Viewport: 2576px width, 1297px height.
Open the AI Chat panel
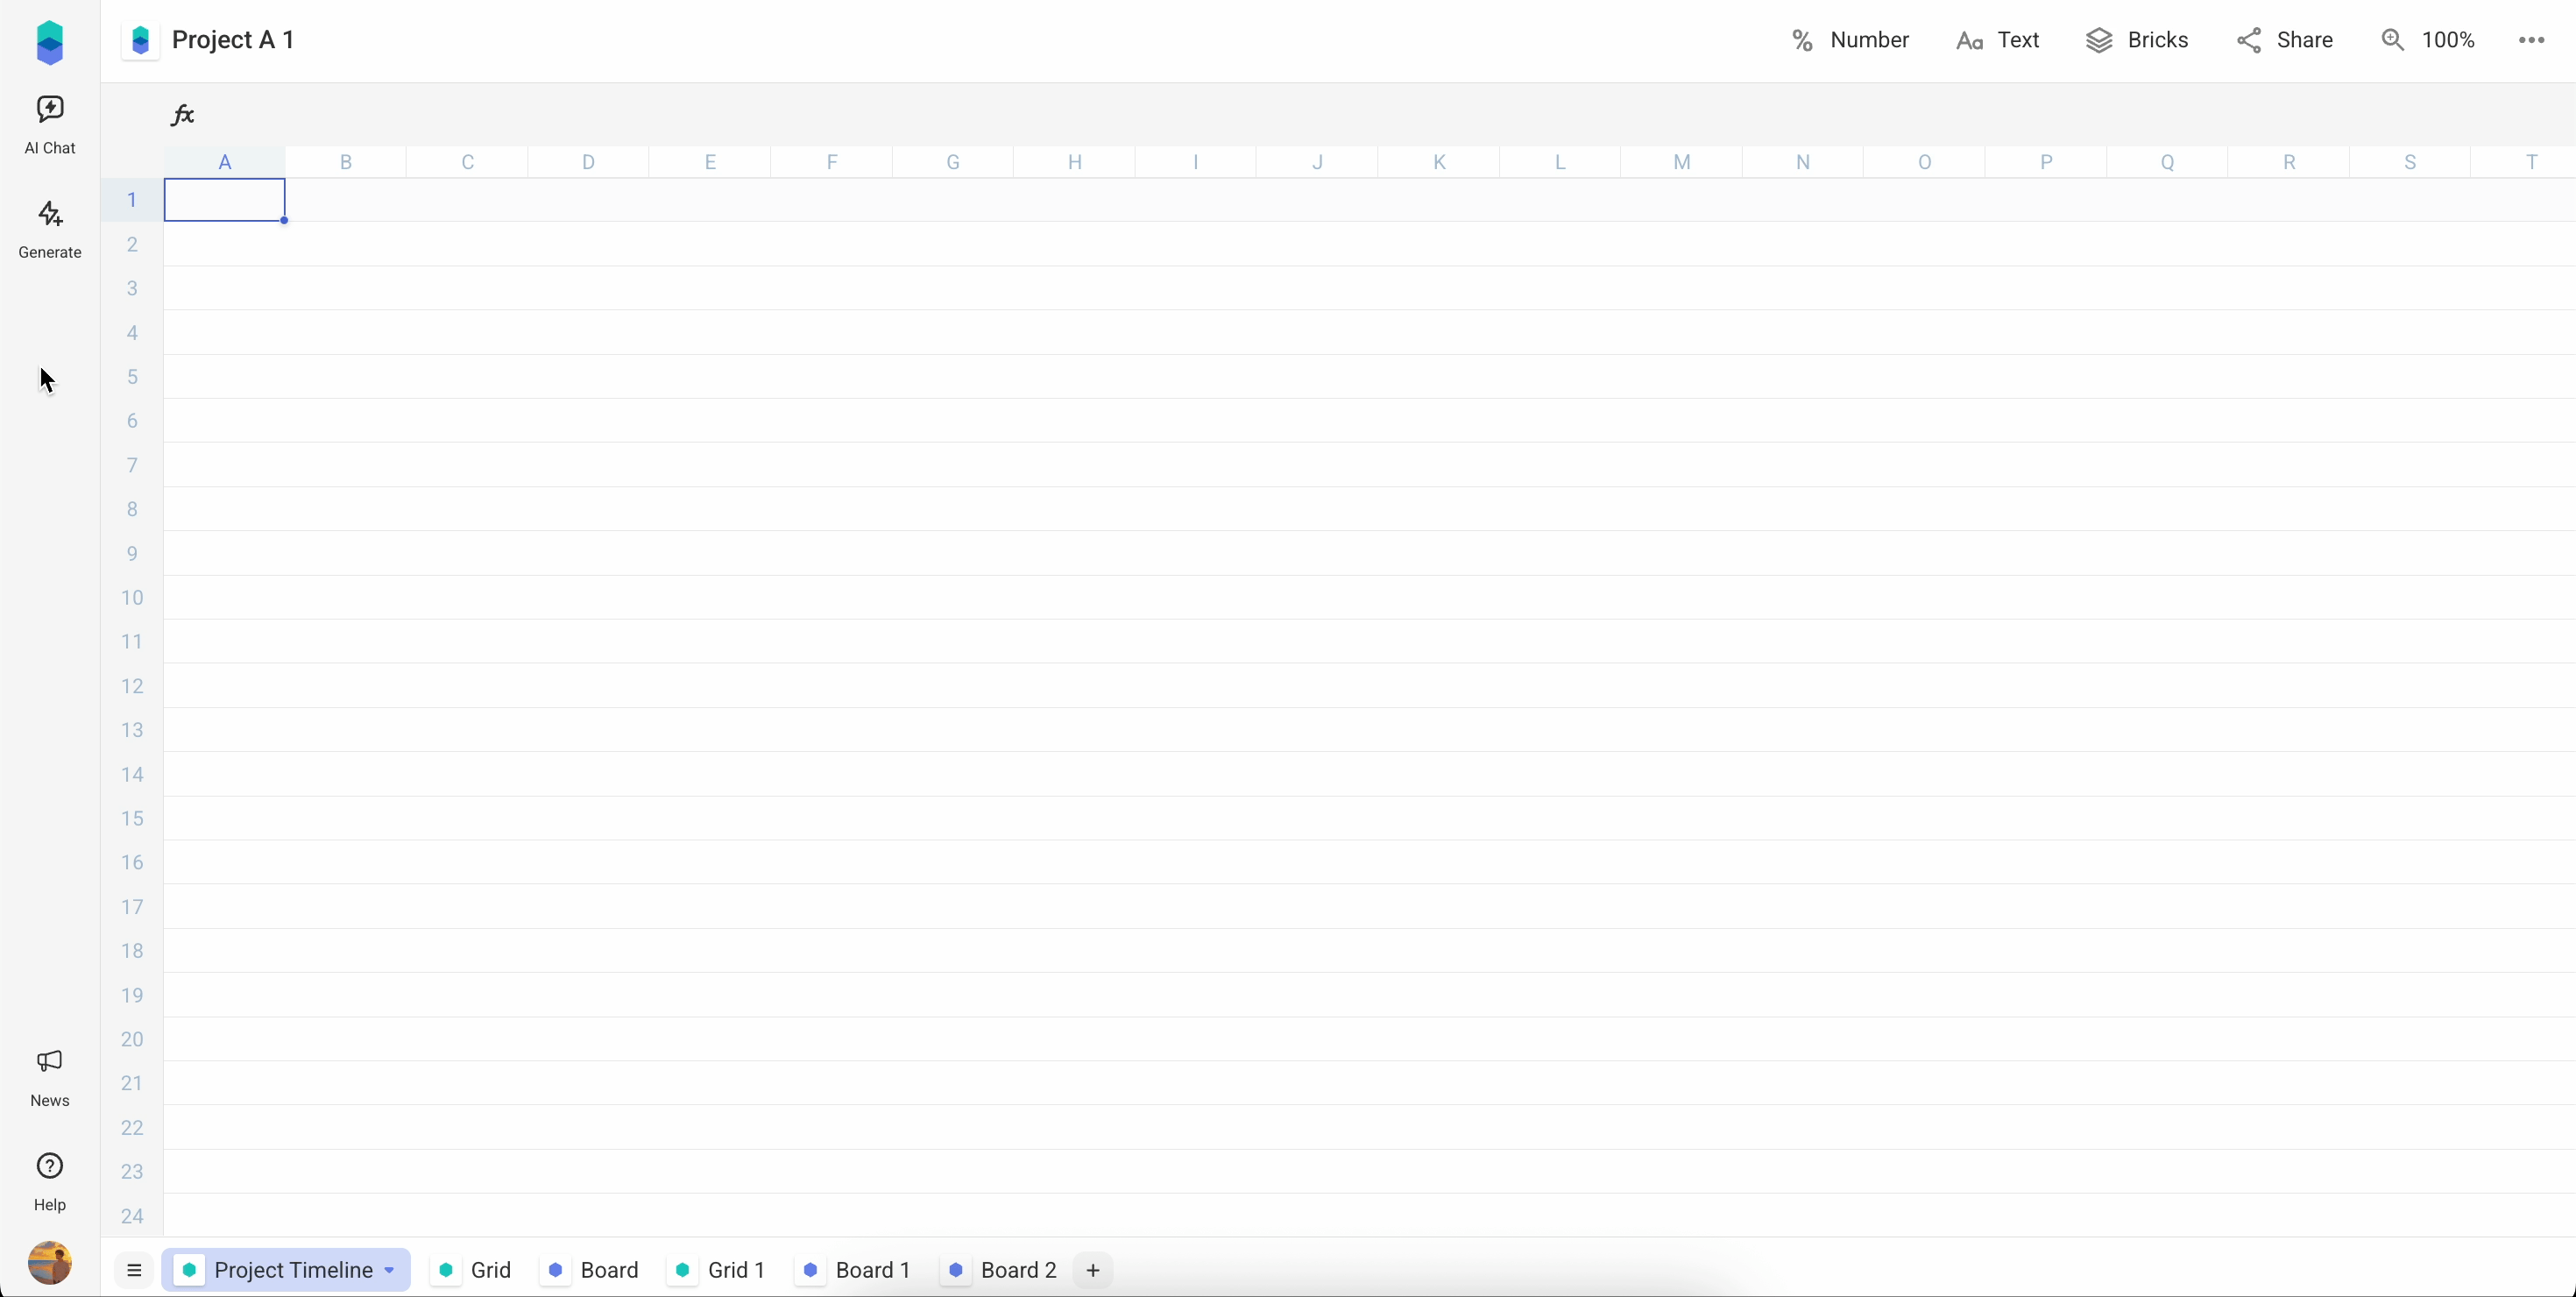(x=50, y=124)
